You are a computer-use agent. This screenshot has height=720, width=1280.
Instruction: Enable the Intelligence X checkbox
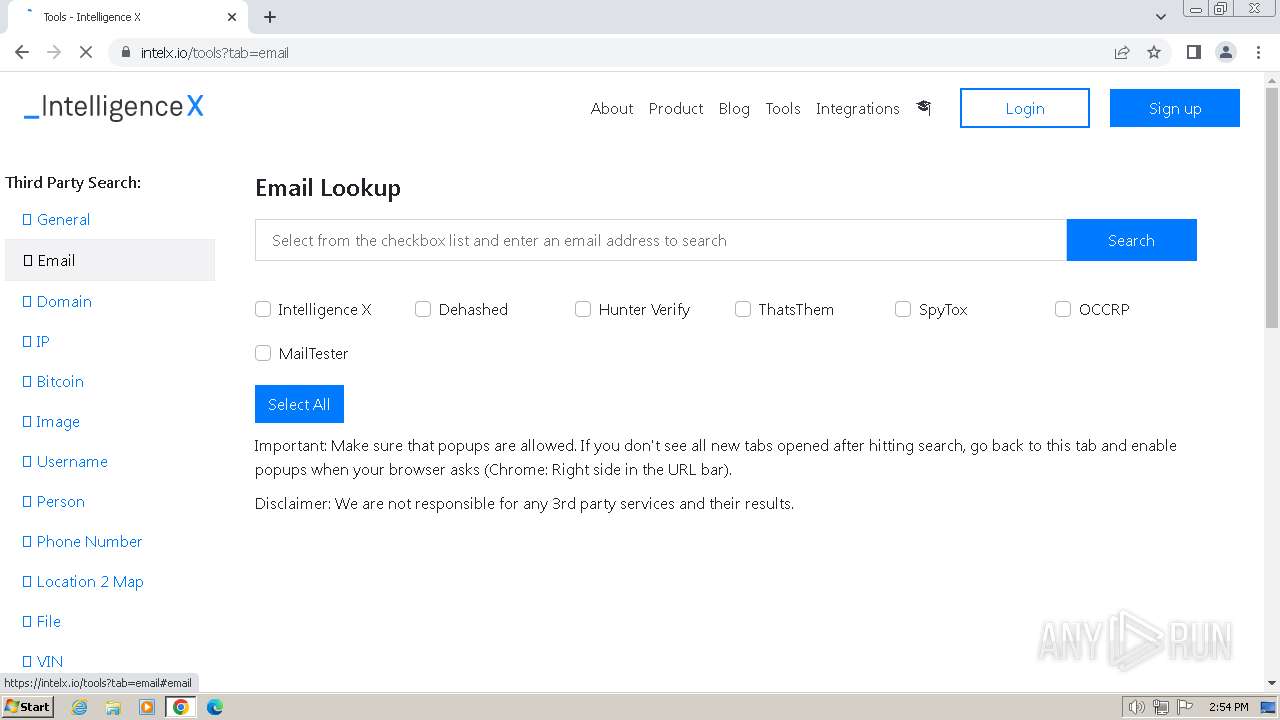263,309
